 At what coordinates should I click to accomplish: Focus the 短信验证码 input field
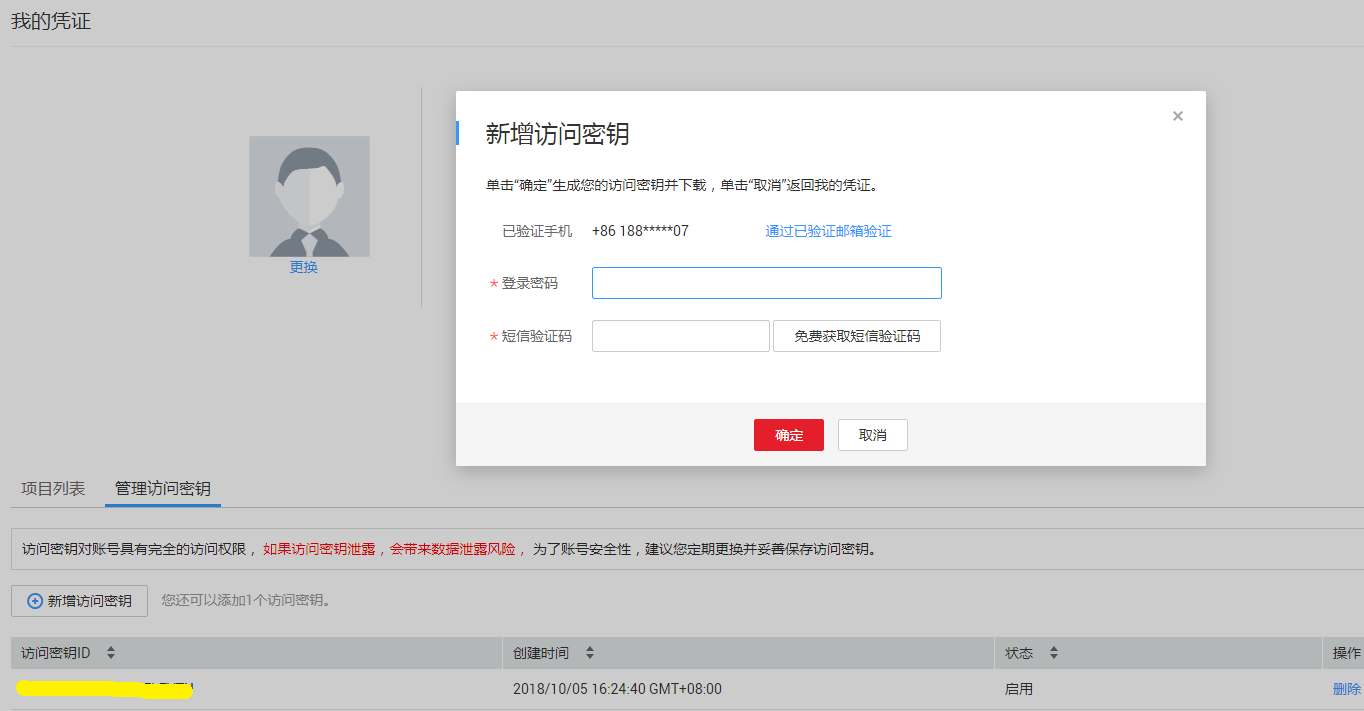[x=680, y=336]
